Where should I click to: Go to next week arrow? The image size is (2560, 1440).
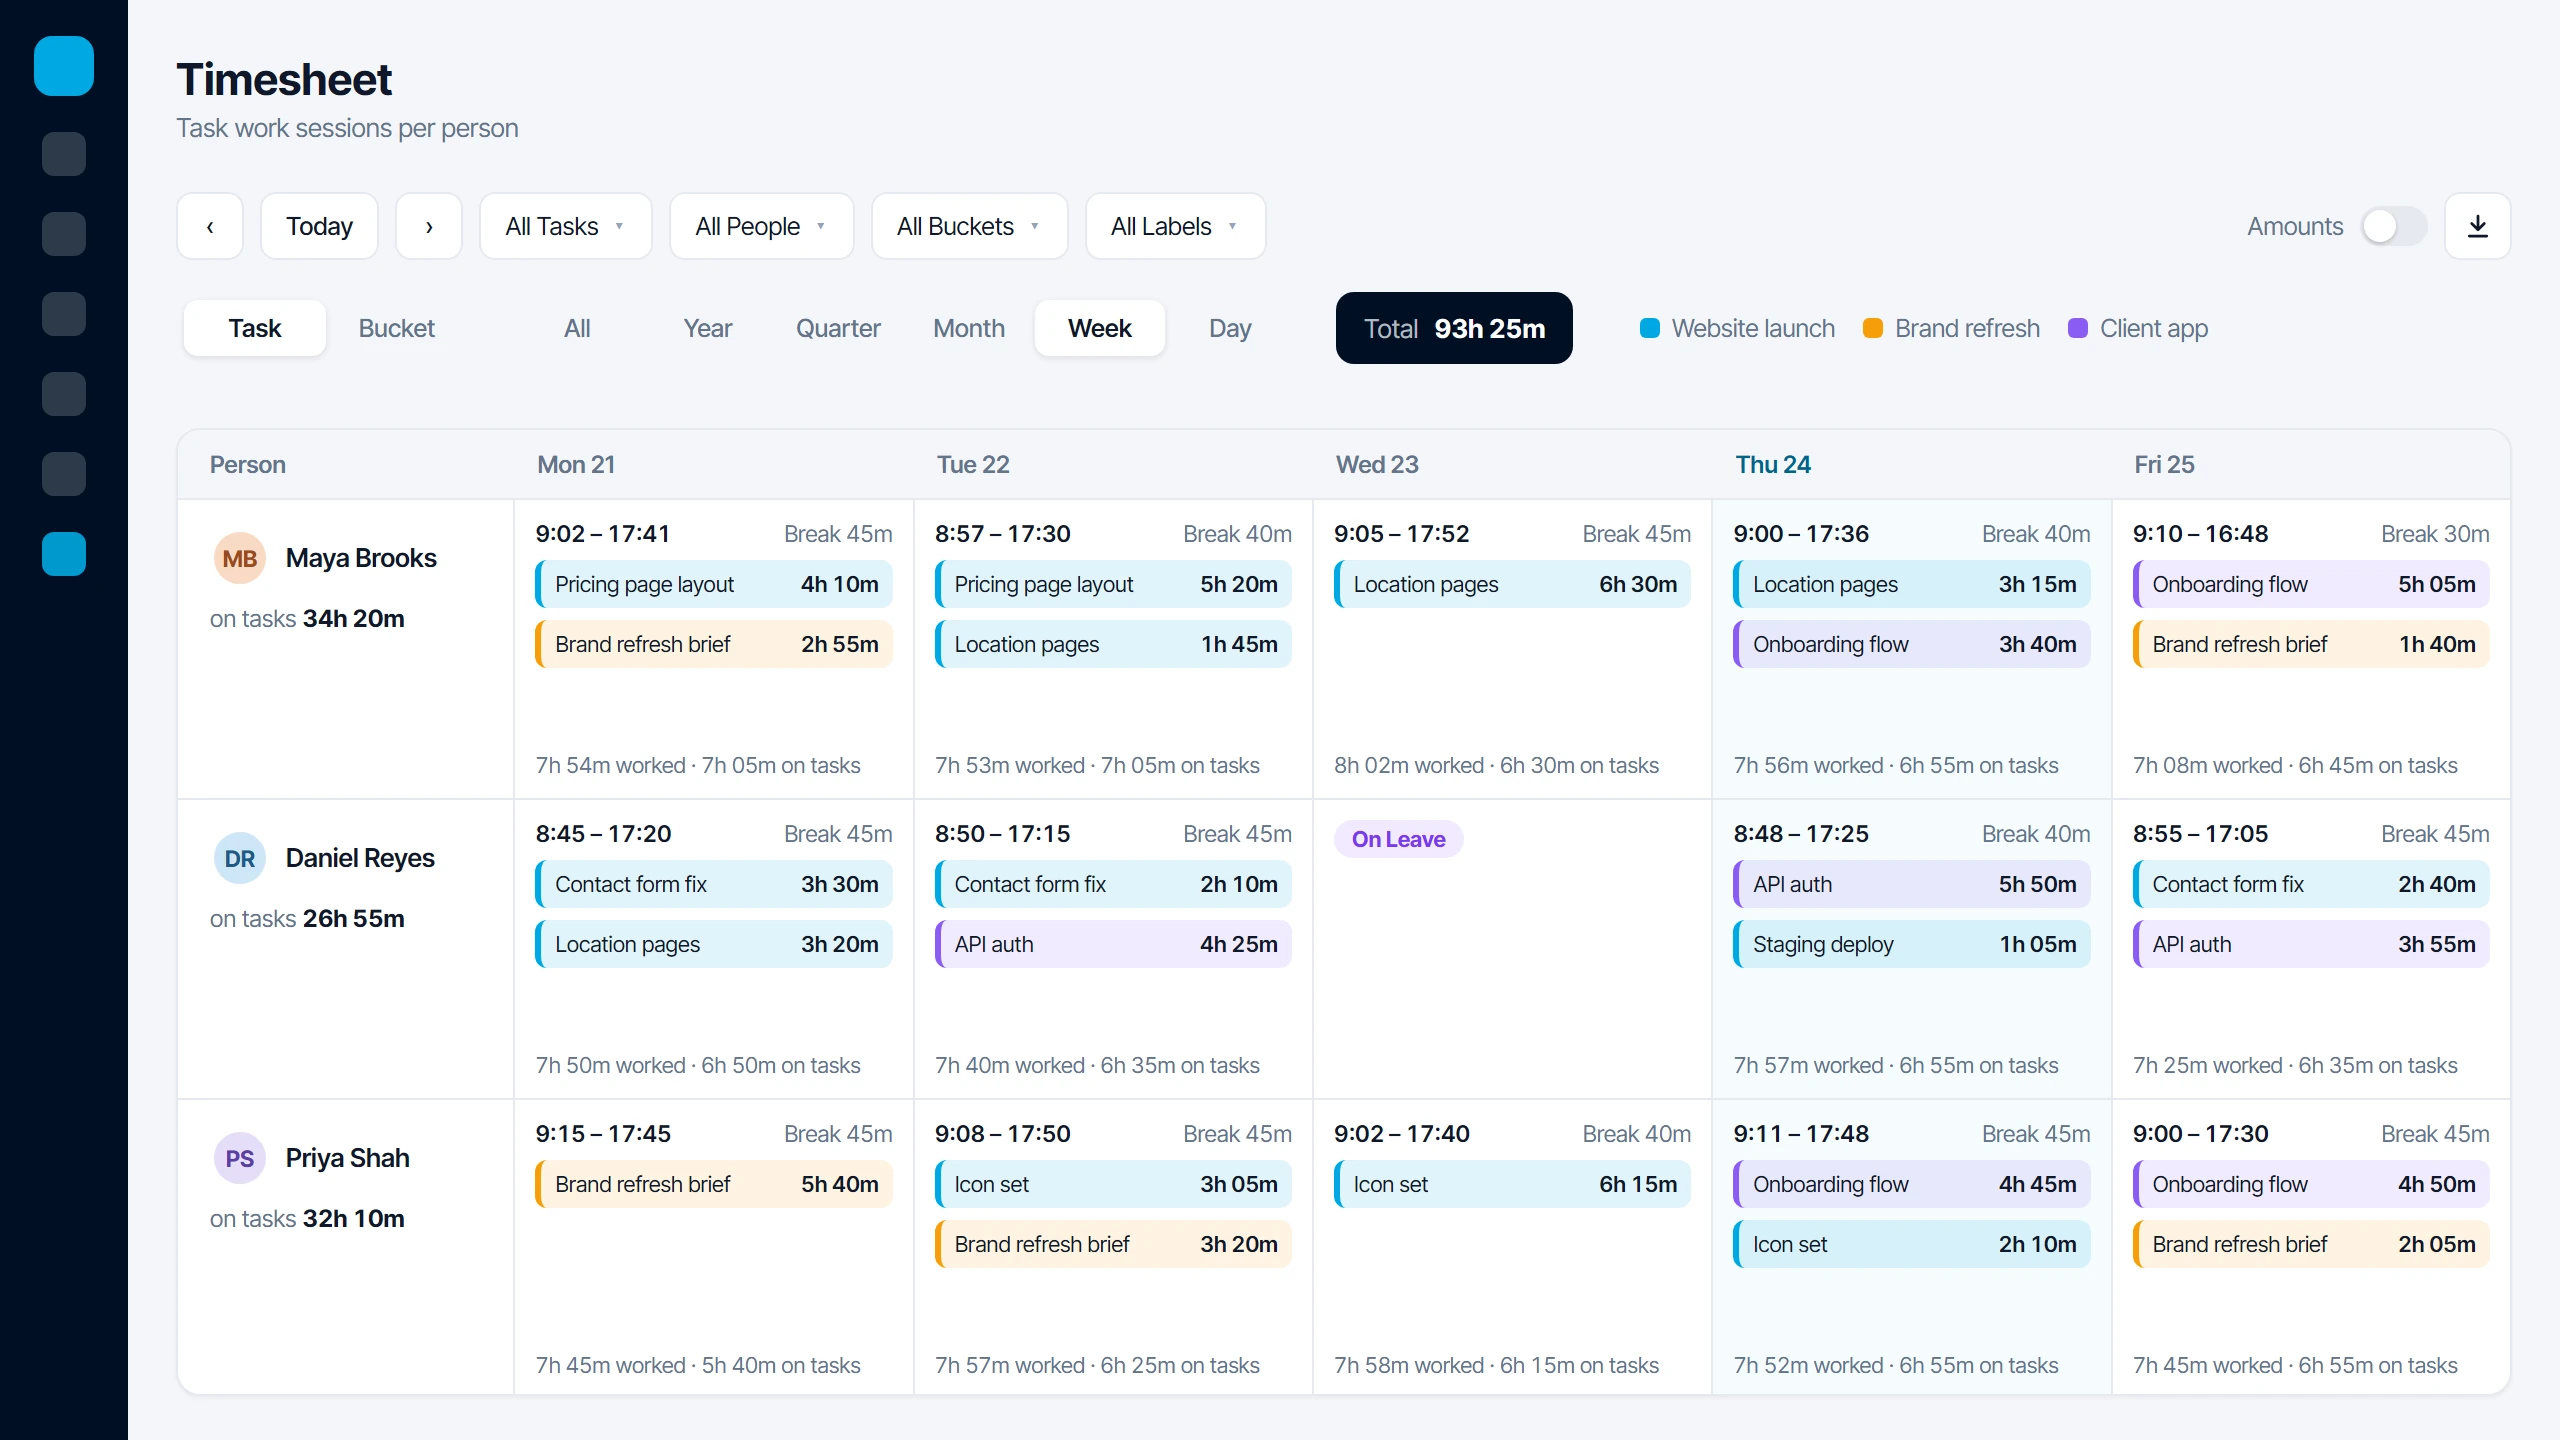[429, 226]
